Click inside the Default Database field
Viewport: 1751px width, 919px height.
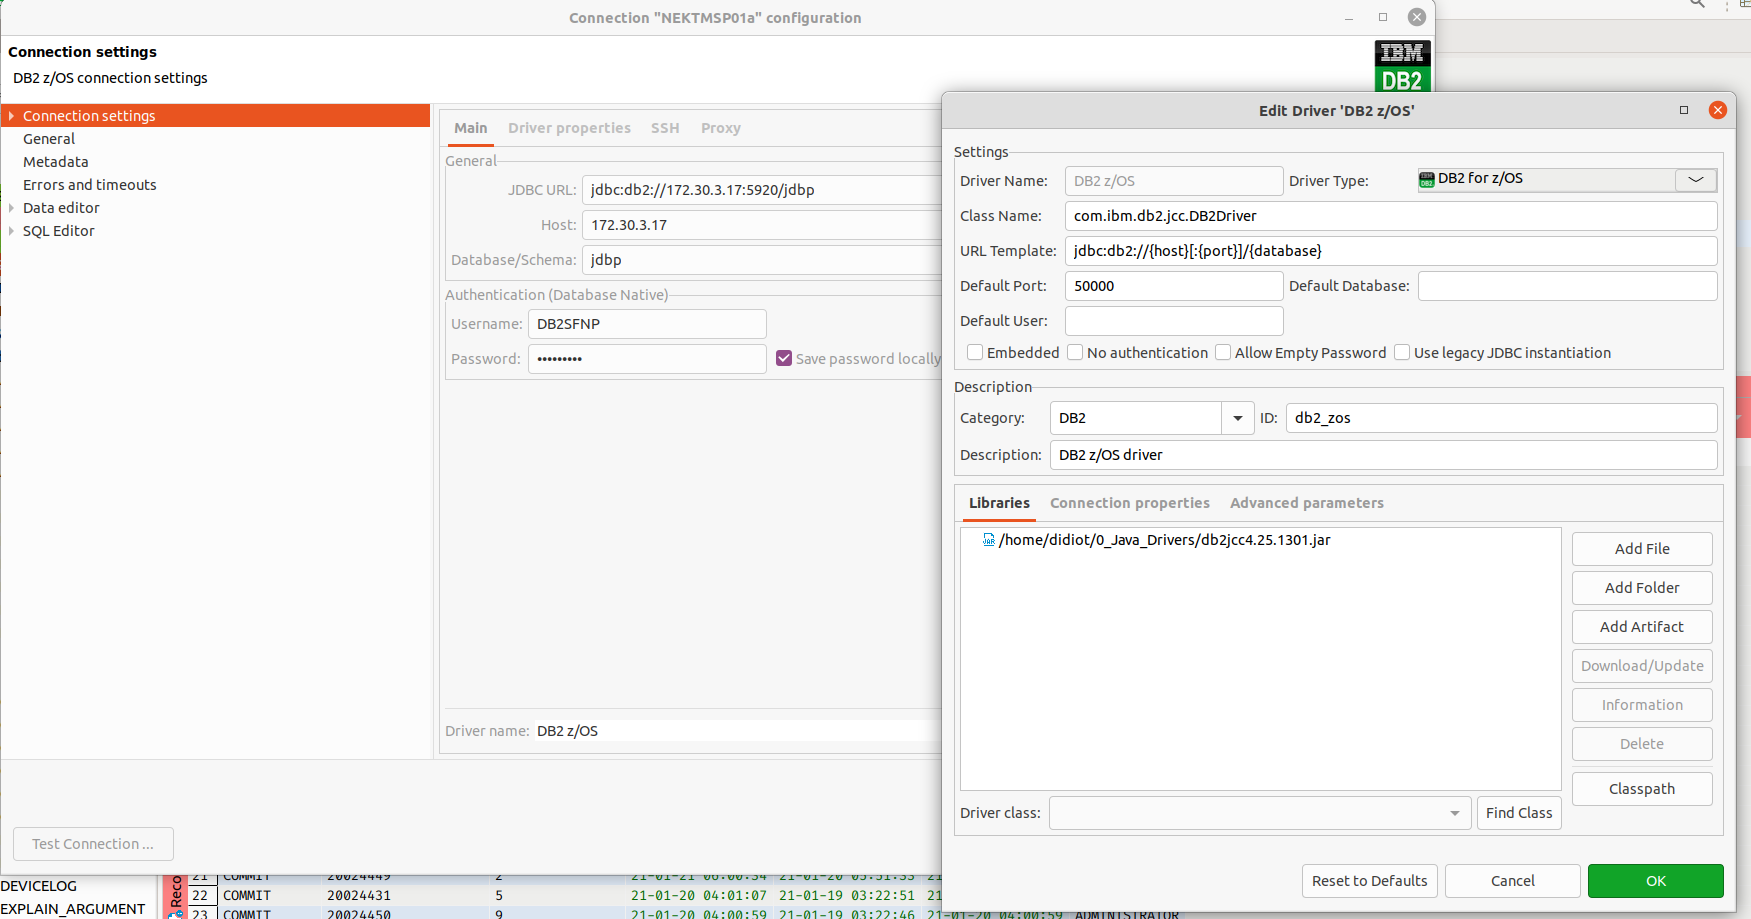pos(1566,286)
